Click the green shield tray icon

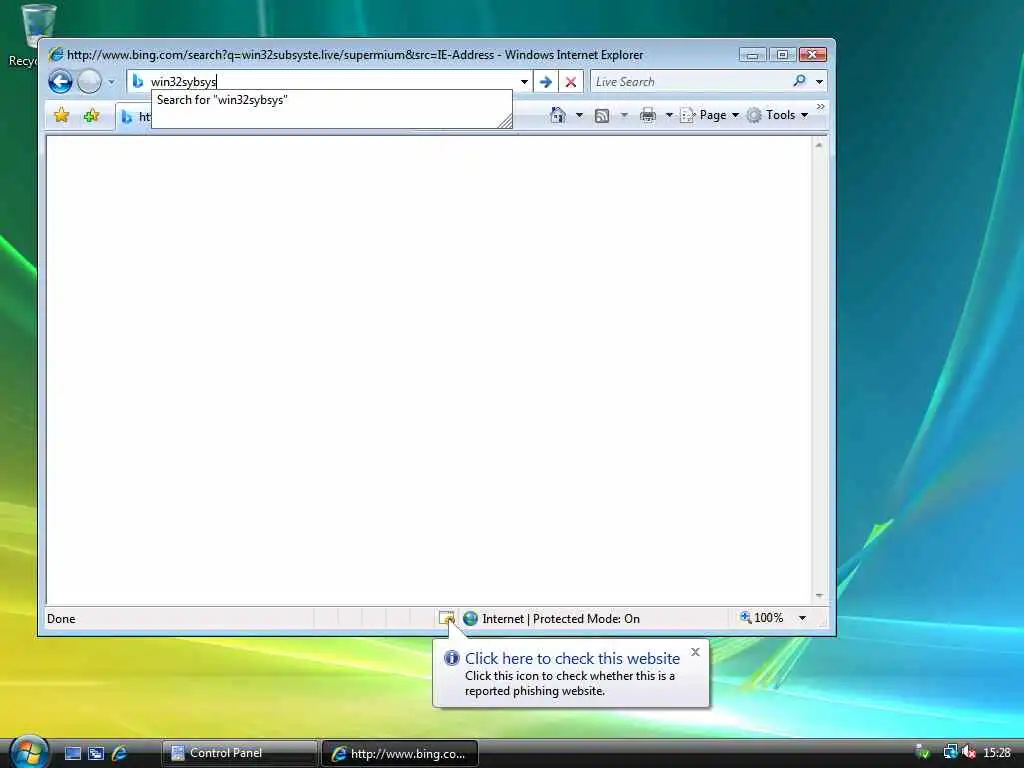(x=923, y=752)
